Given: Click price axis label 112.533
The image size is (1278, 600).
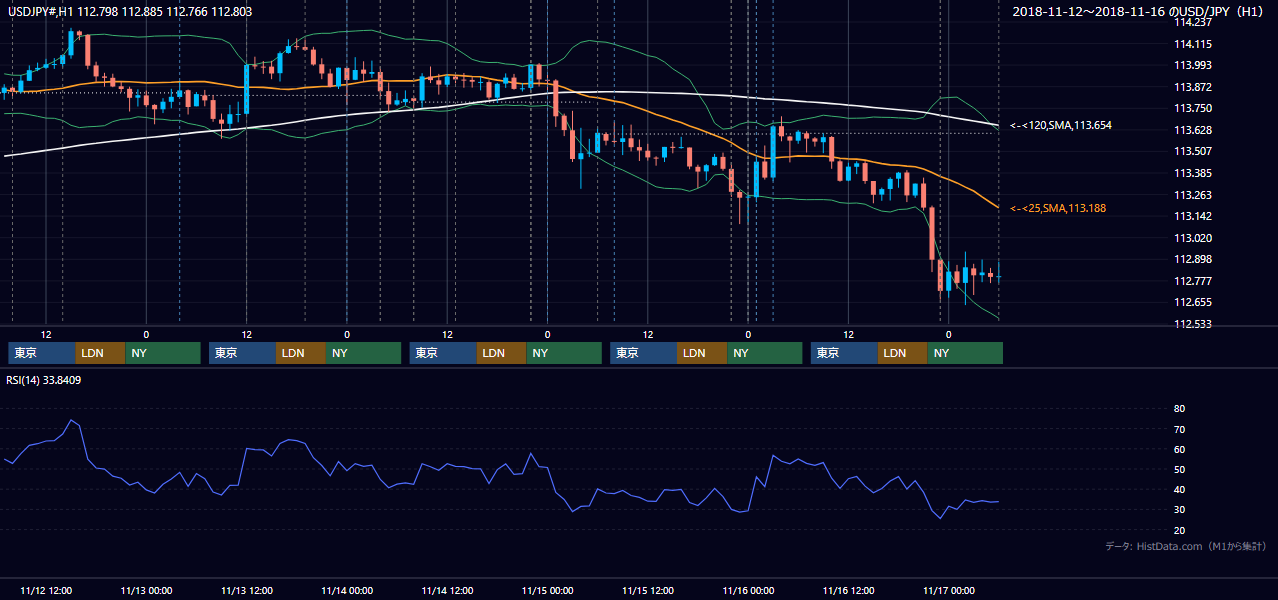Looking at the screenshot, I should click(x=1193, y=324).
